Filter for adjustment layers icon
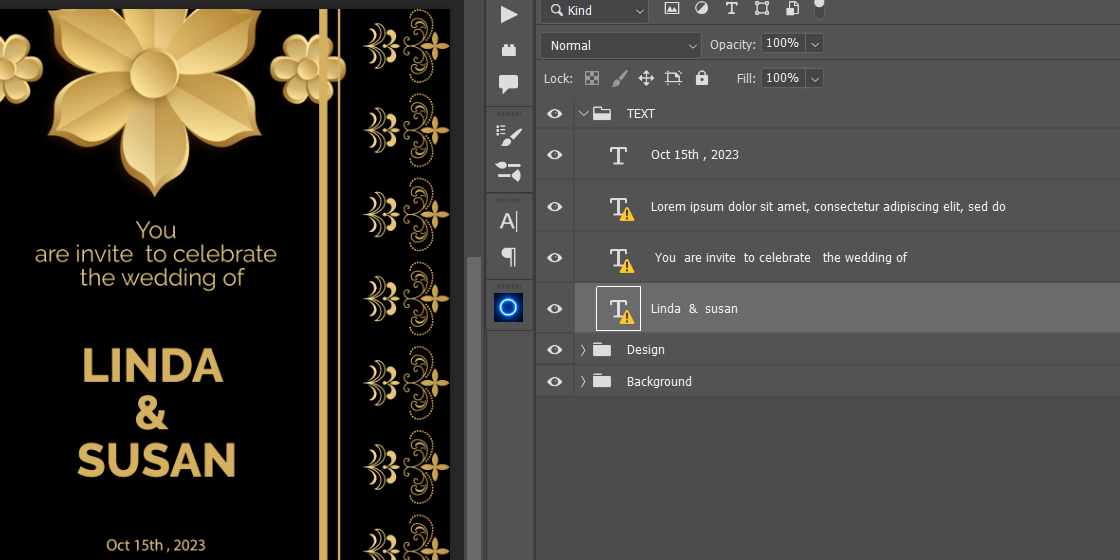Image resolution: width=1120 pixels, height=560 pixels. click(x=701, y=9)
